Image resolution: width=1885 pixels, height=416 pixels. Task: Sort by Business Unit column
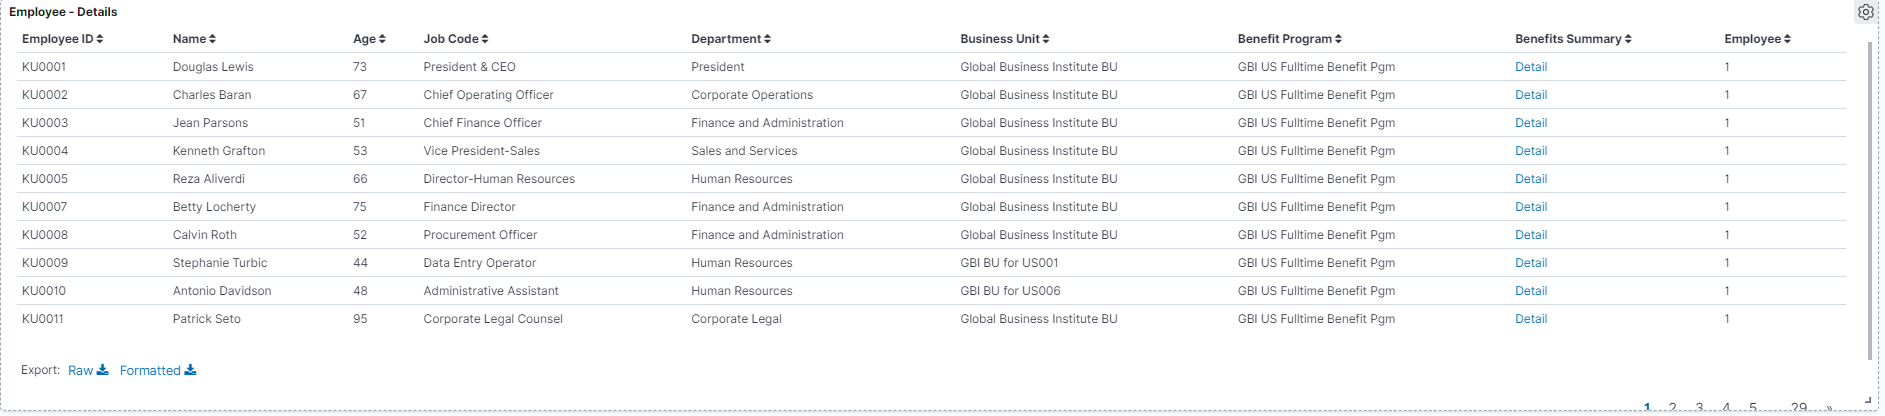(1005, 39)
